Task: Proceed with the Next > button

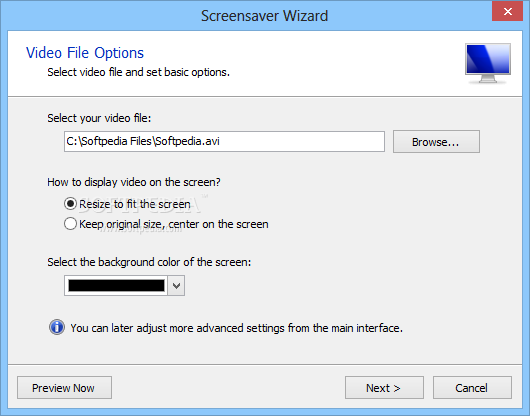Action: pos(384,388)
